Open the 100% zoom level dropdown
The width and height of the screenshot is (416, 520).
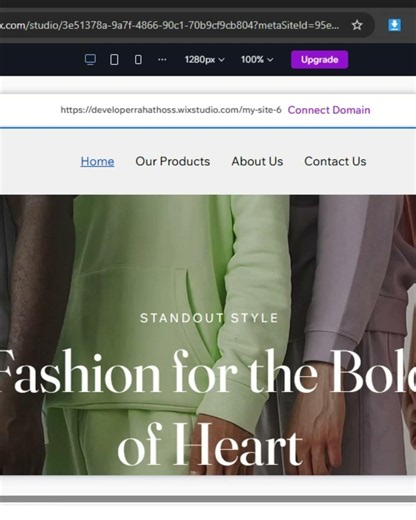(257, 60)
